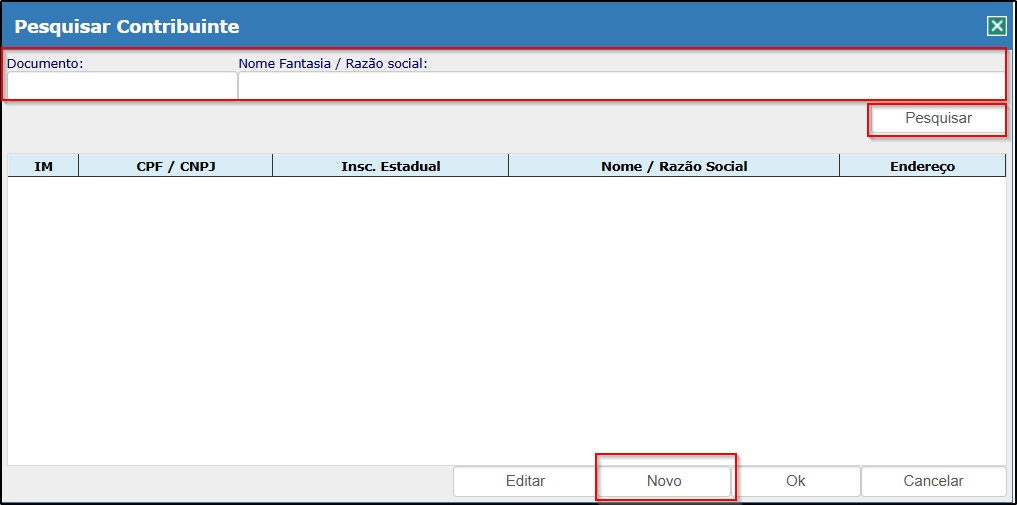This screenshot has height=505, width=1017.
Task: Click the divider between IM and CPF / CNPJ
Action: (78, 166)
